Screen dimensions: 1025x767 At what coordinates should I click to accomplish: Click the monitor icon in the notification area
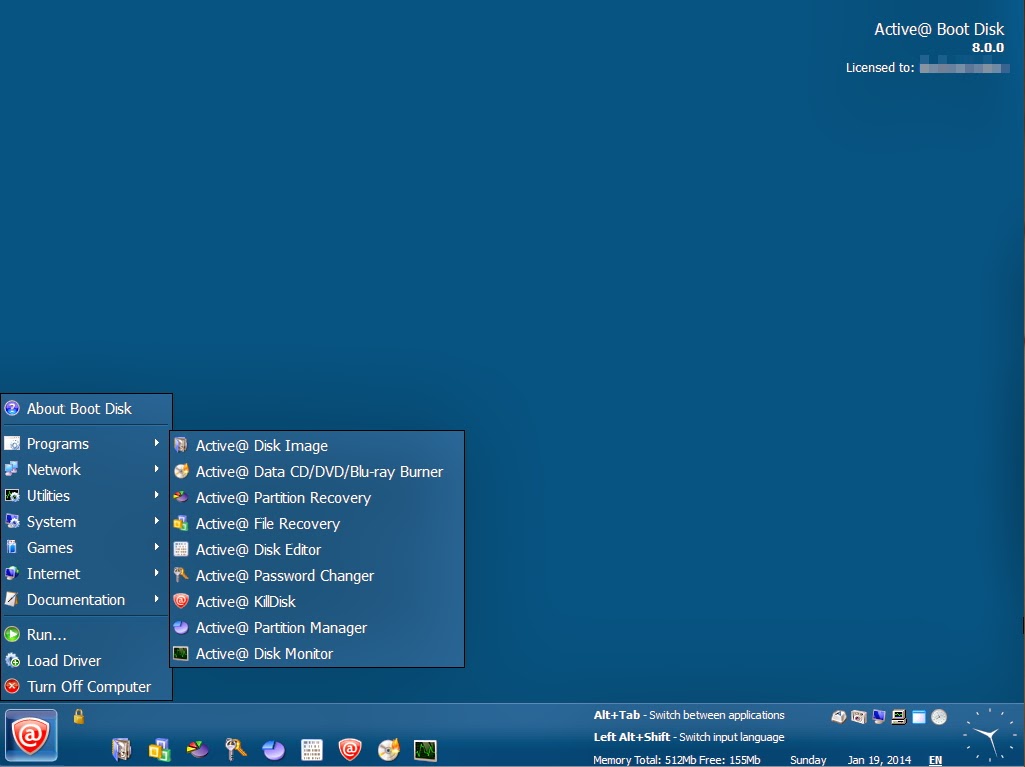coord(878,717)
